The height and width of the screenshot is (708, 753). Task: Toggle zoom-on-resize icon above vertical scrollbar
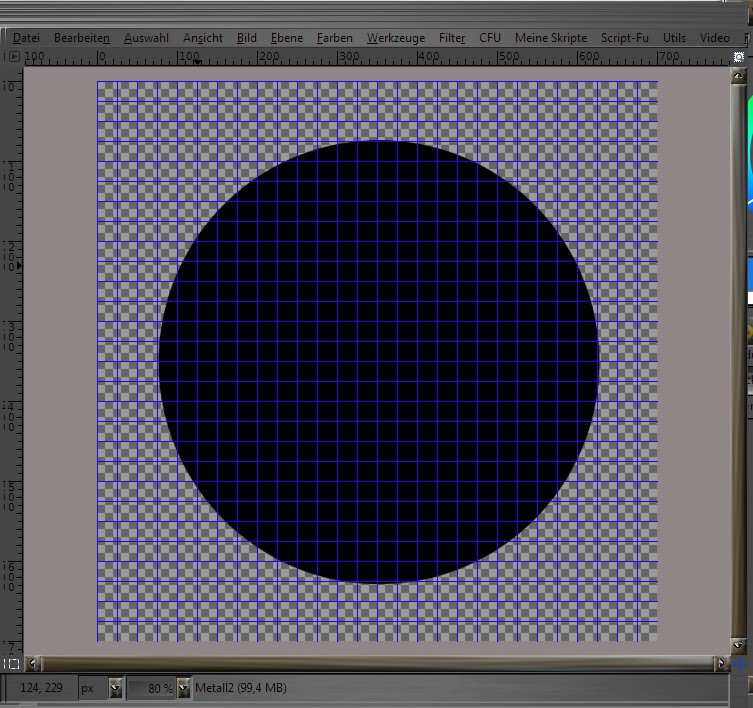click(739, 59)
